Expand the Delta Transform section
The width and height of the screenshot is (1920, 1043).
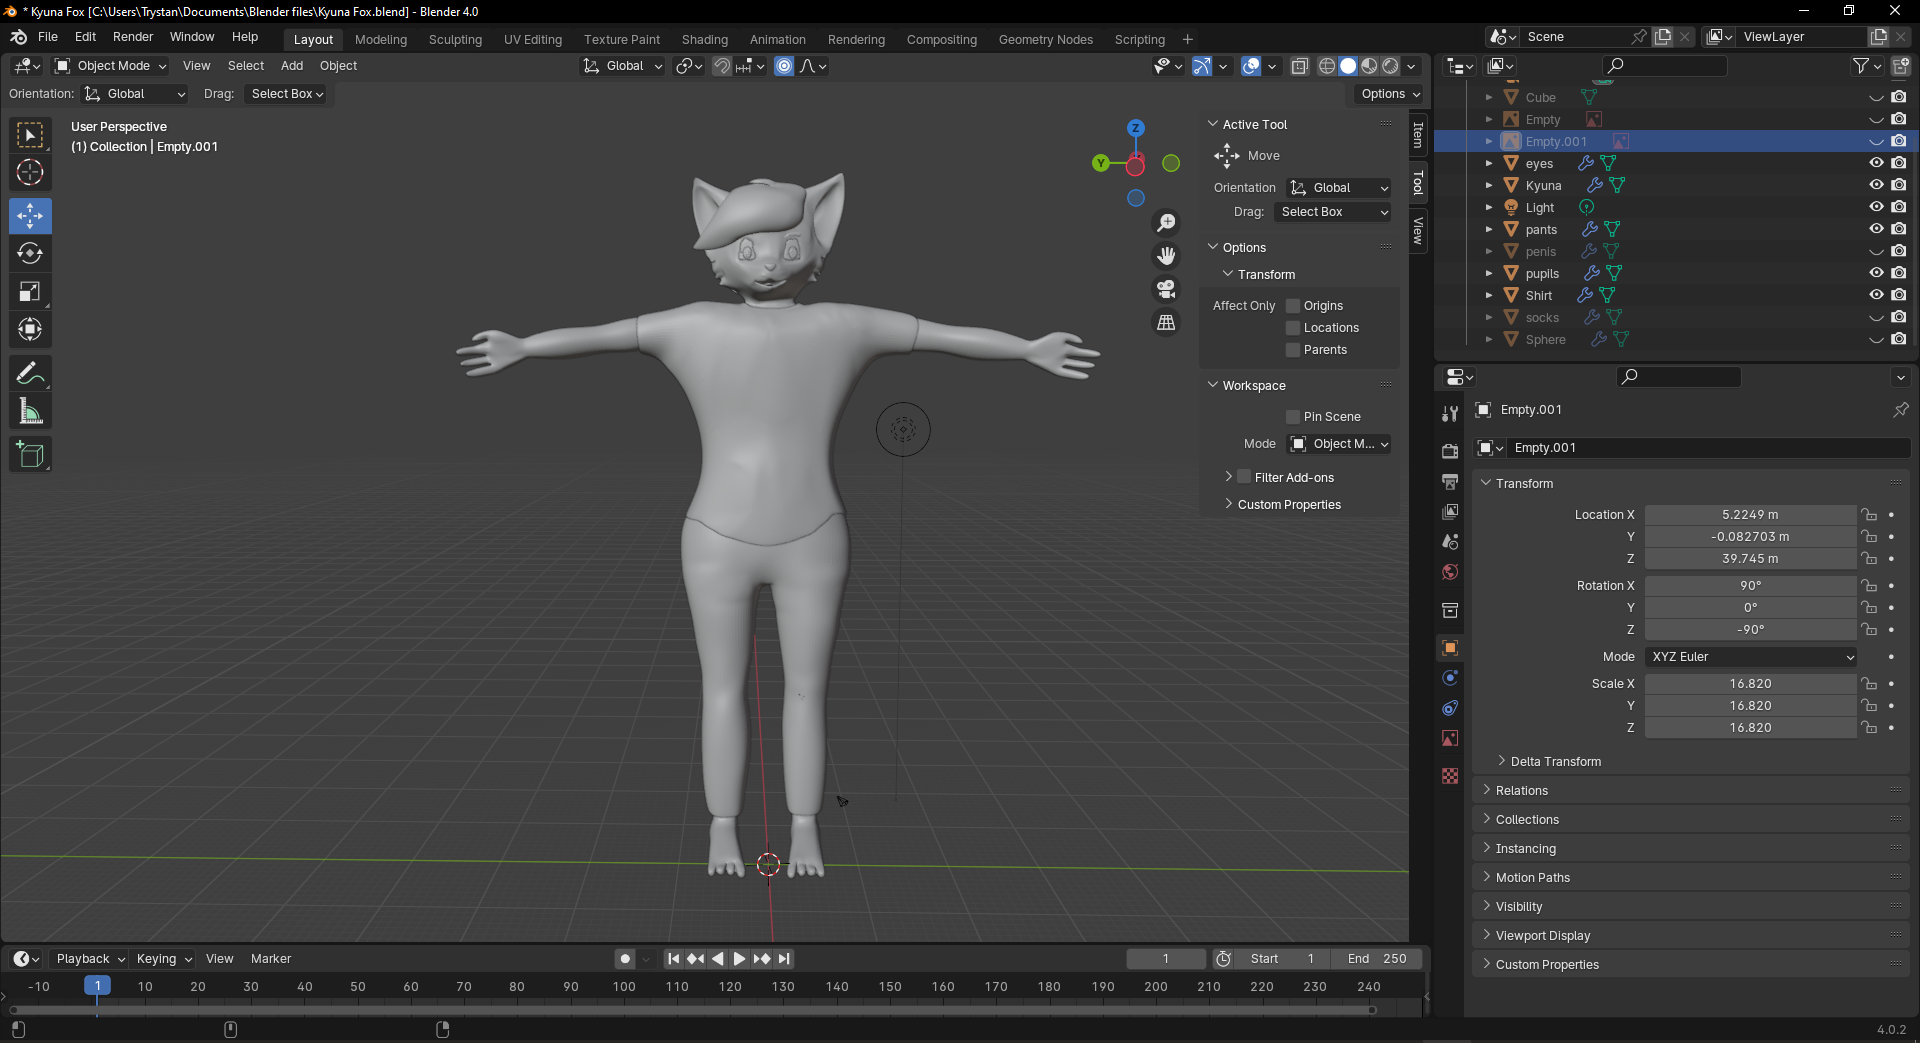(x=1555, y=762)
